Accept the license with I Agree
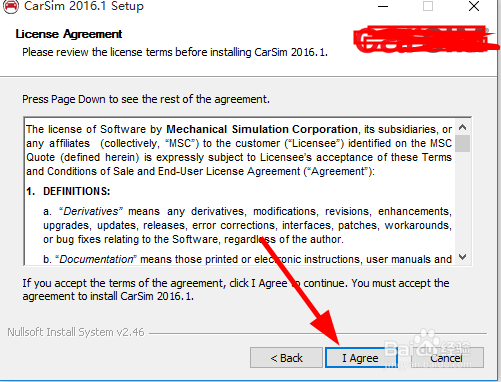Image resolution: width=501 pixels, height=382 pixels. pos(361,358)
